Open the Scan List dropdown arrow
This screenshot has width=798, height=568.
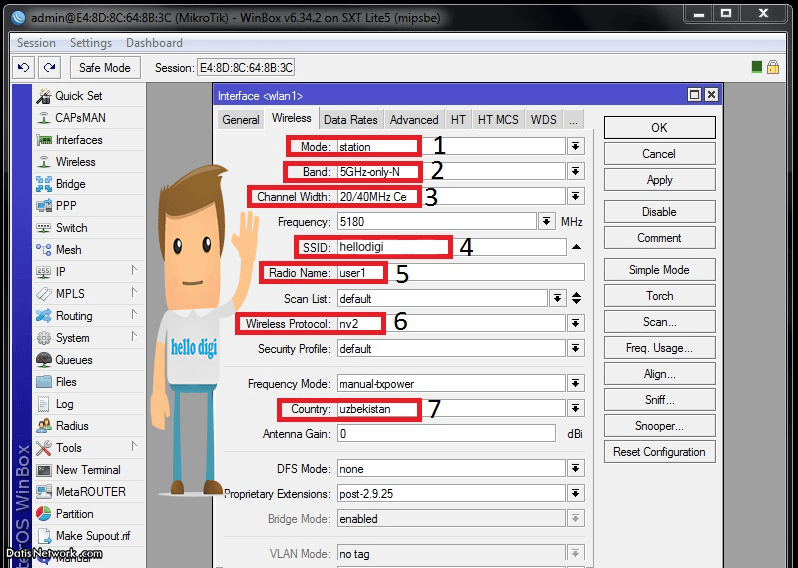pyautogui.click(x=557, y=298)
